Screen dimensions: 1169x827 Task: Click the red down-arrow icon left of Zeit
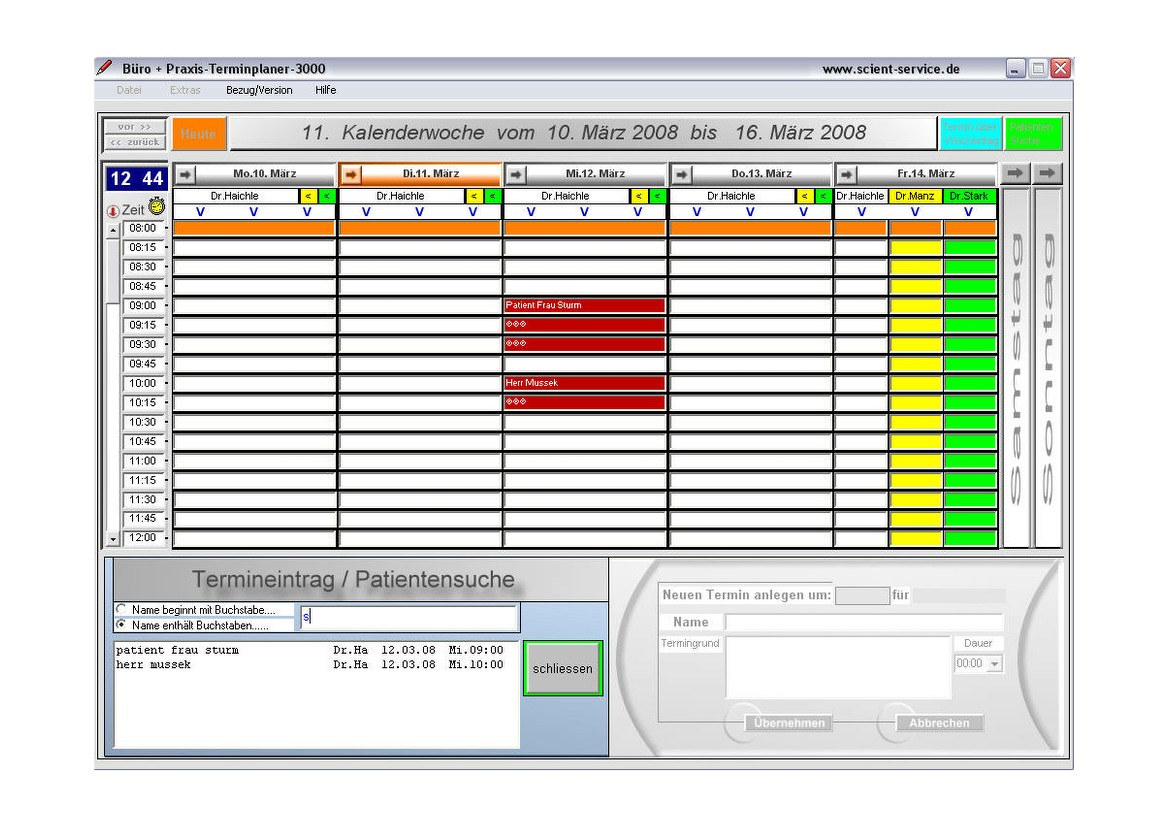(113, 211)
